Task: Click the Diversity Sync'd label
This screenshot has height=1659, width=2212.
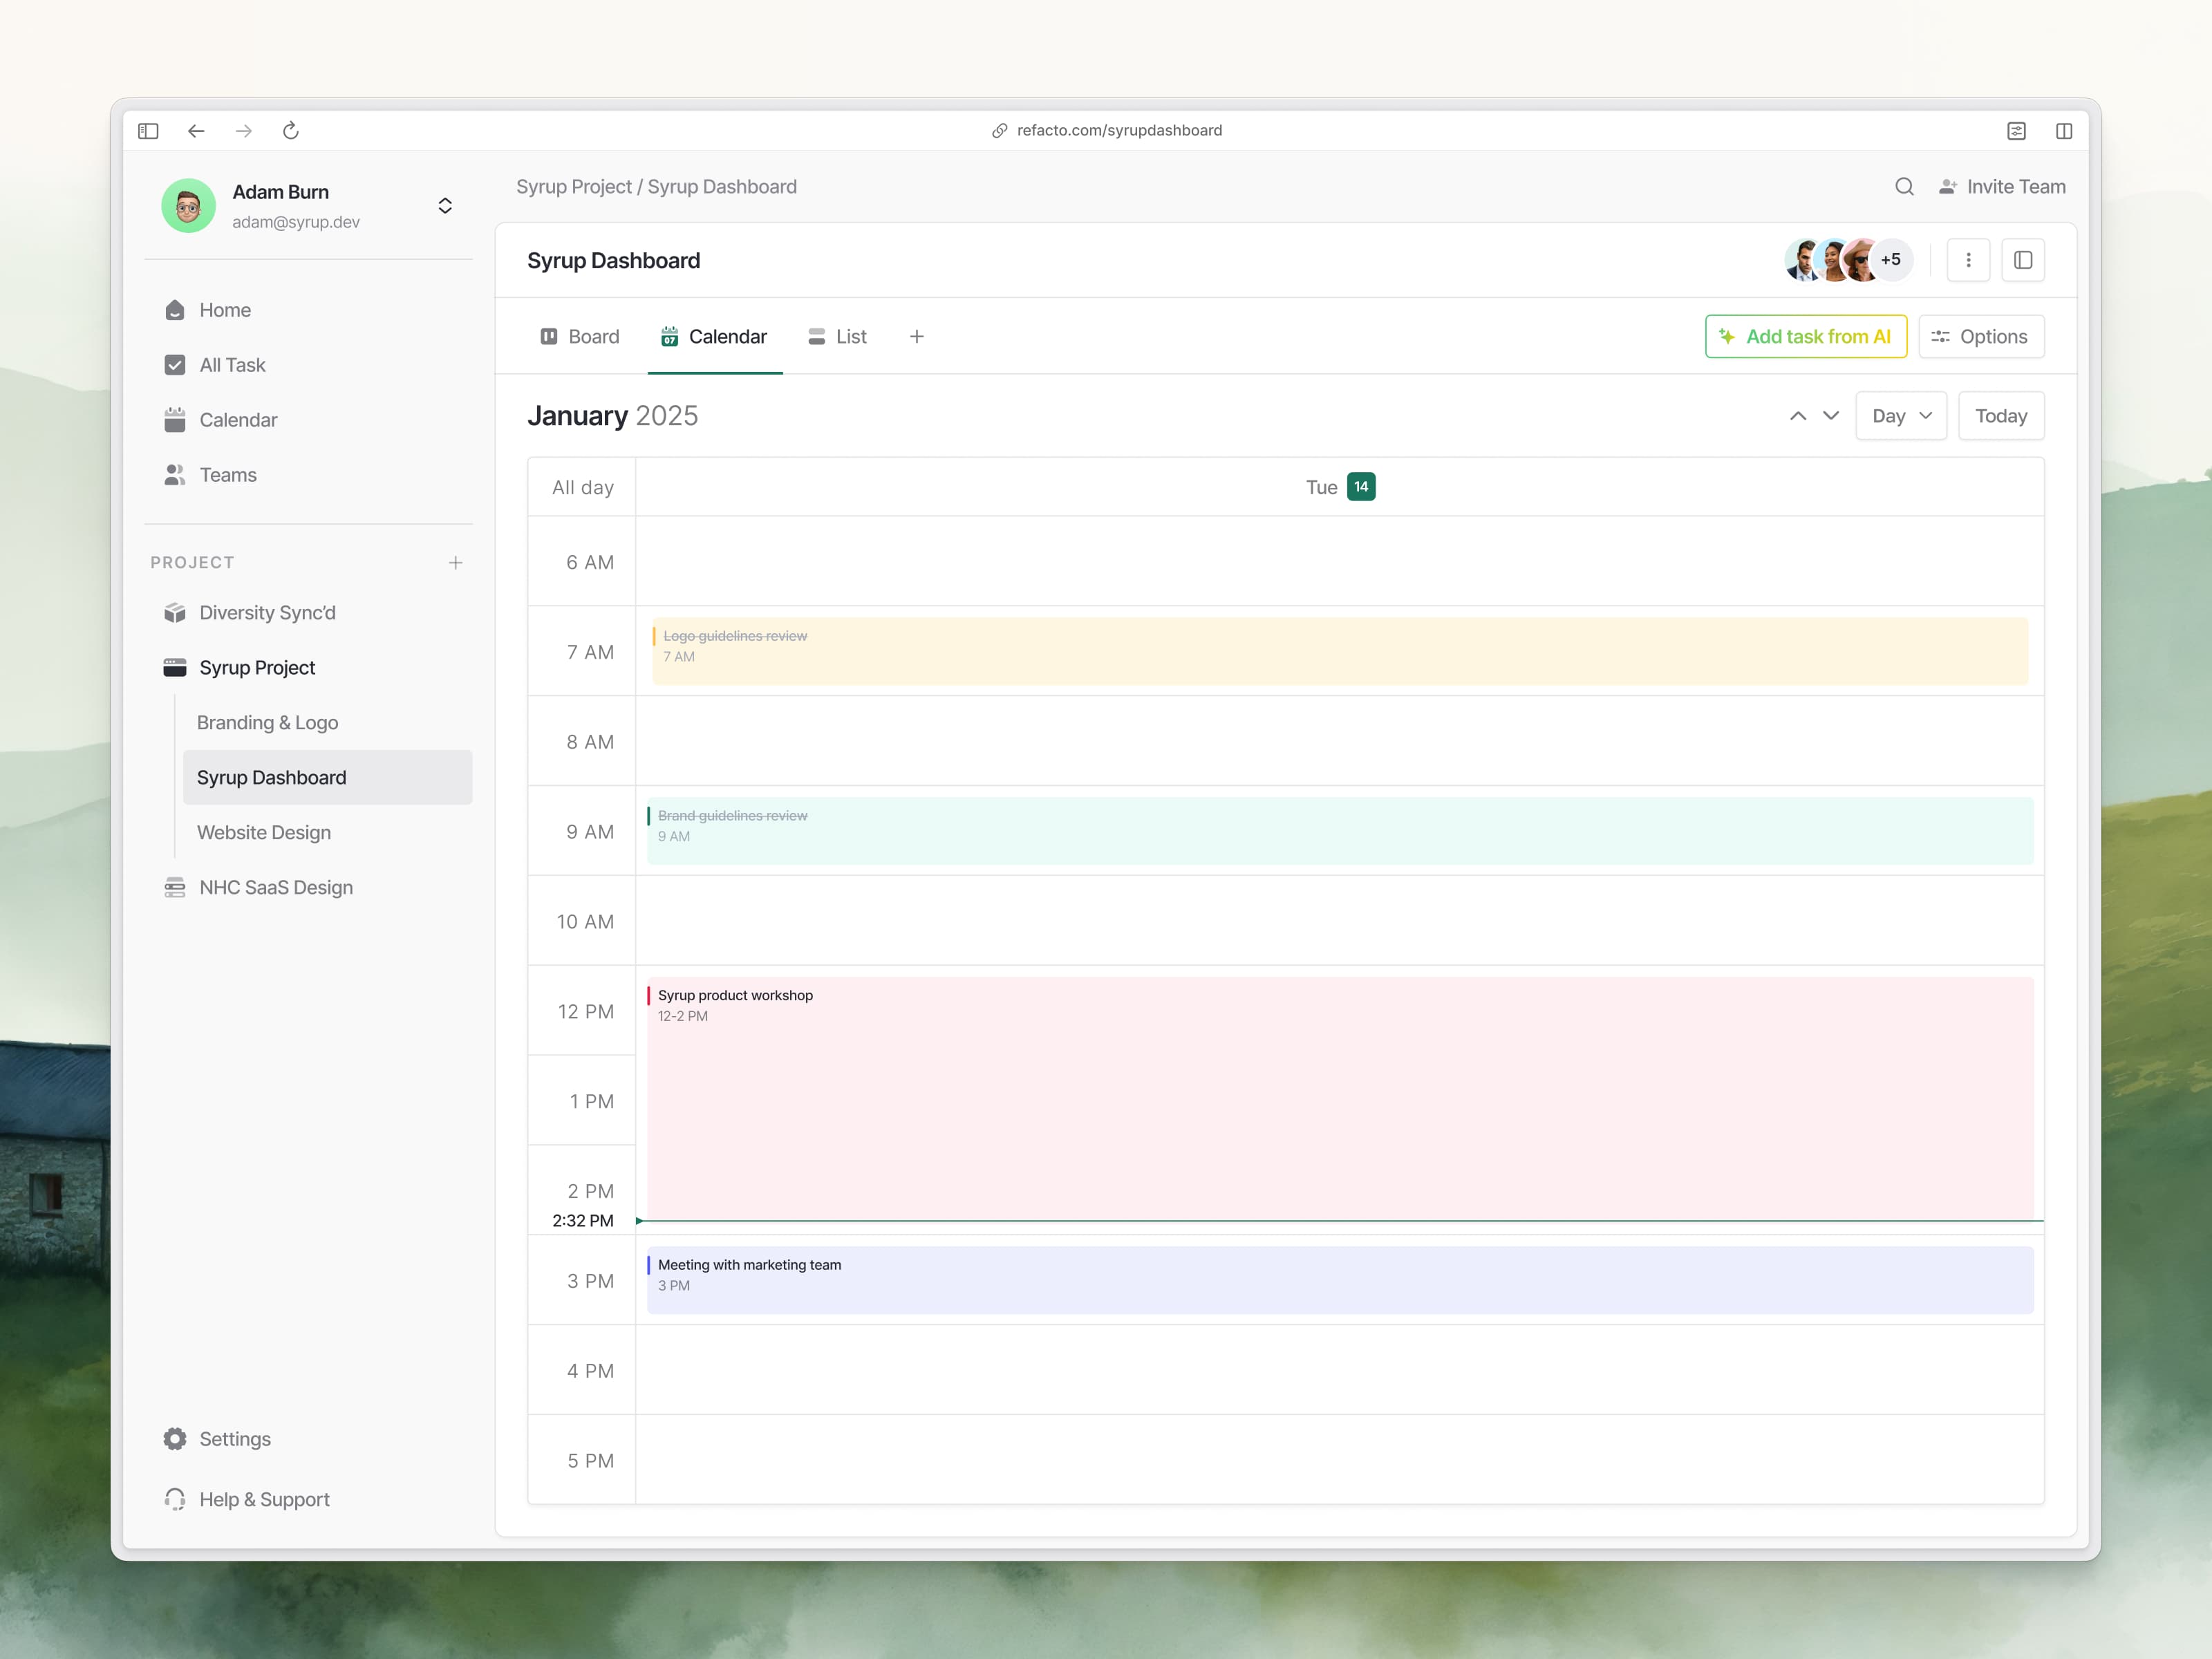Action: point(267,613)
